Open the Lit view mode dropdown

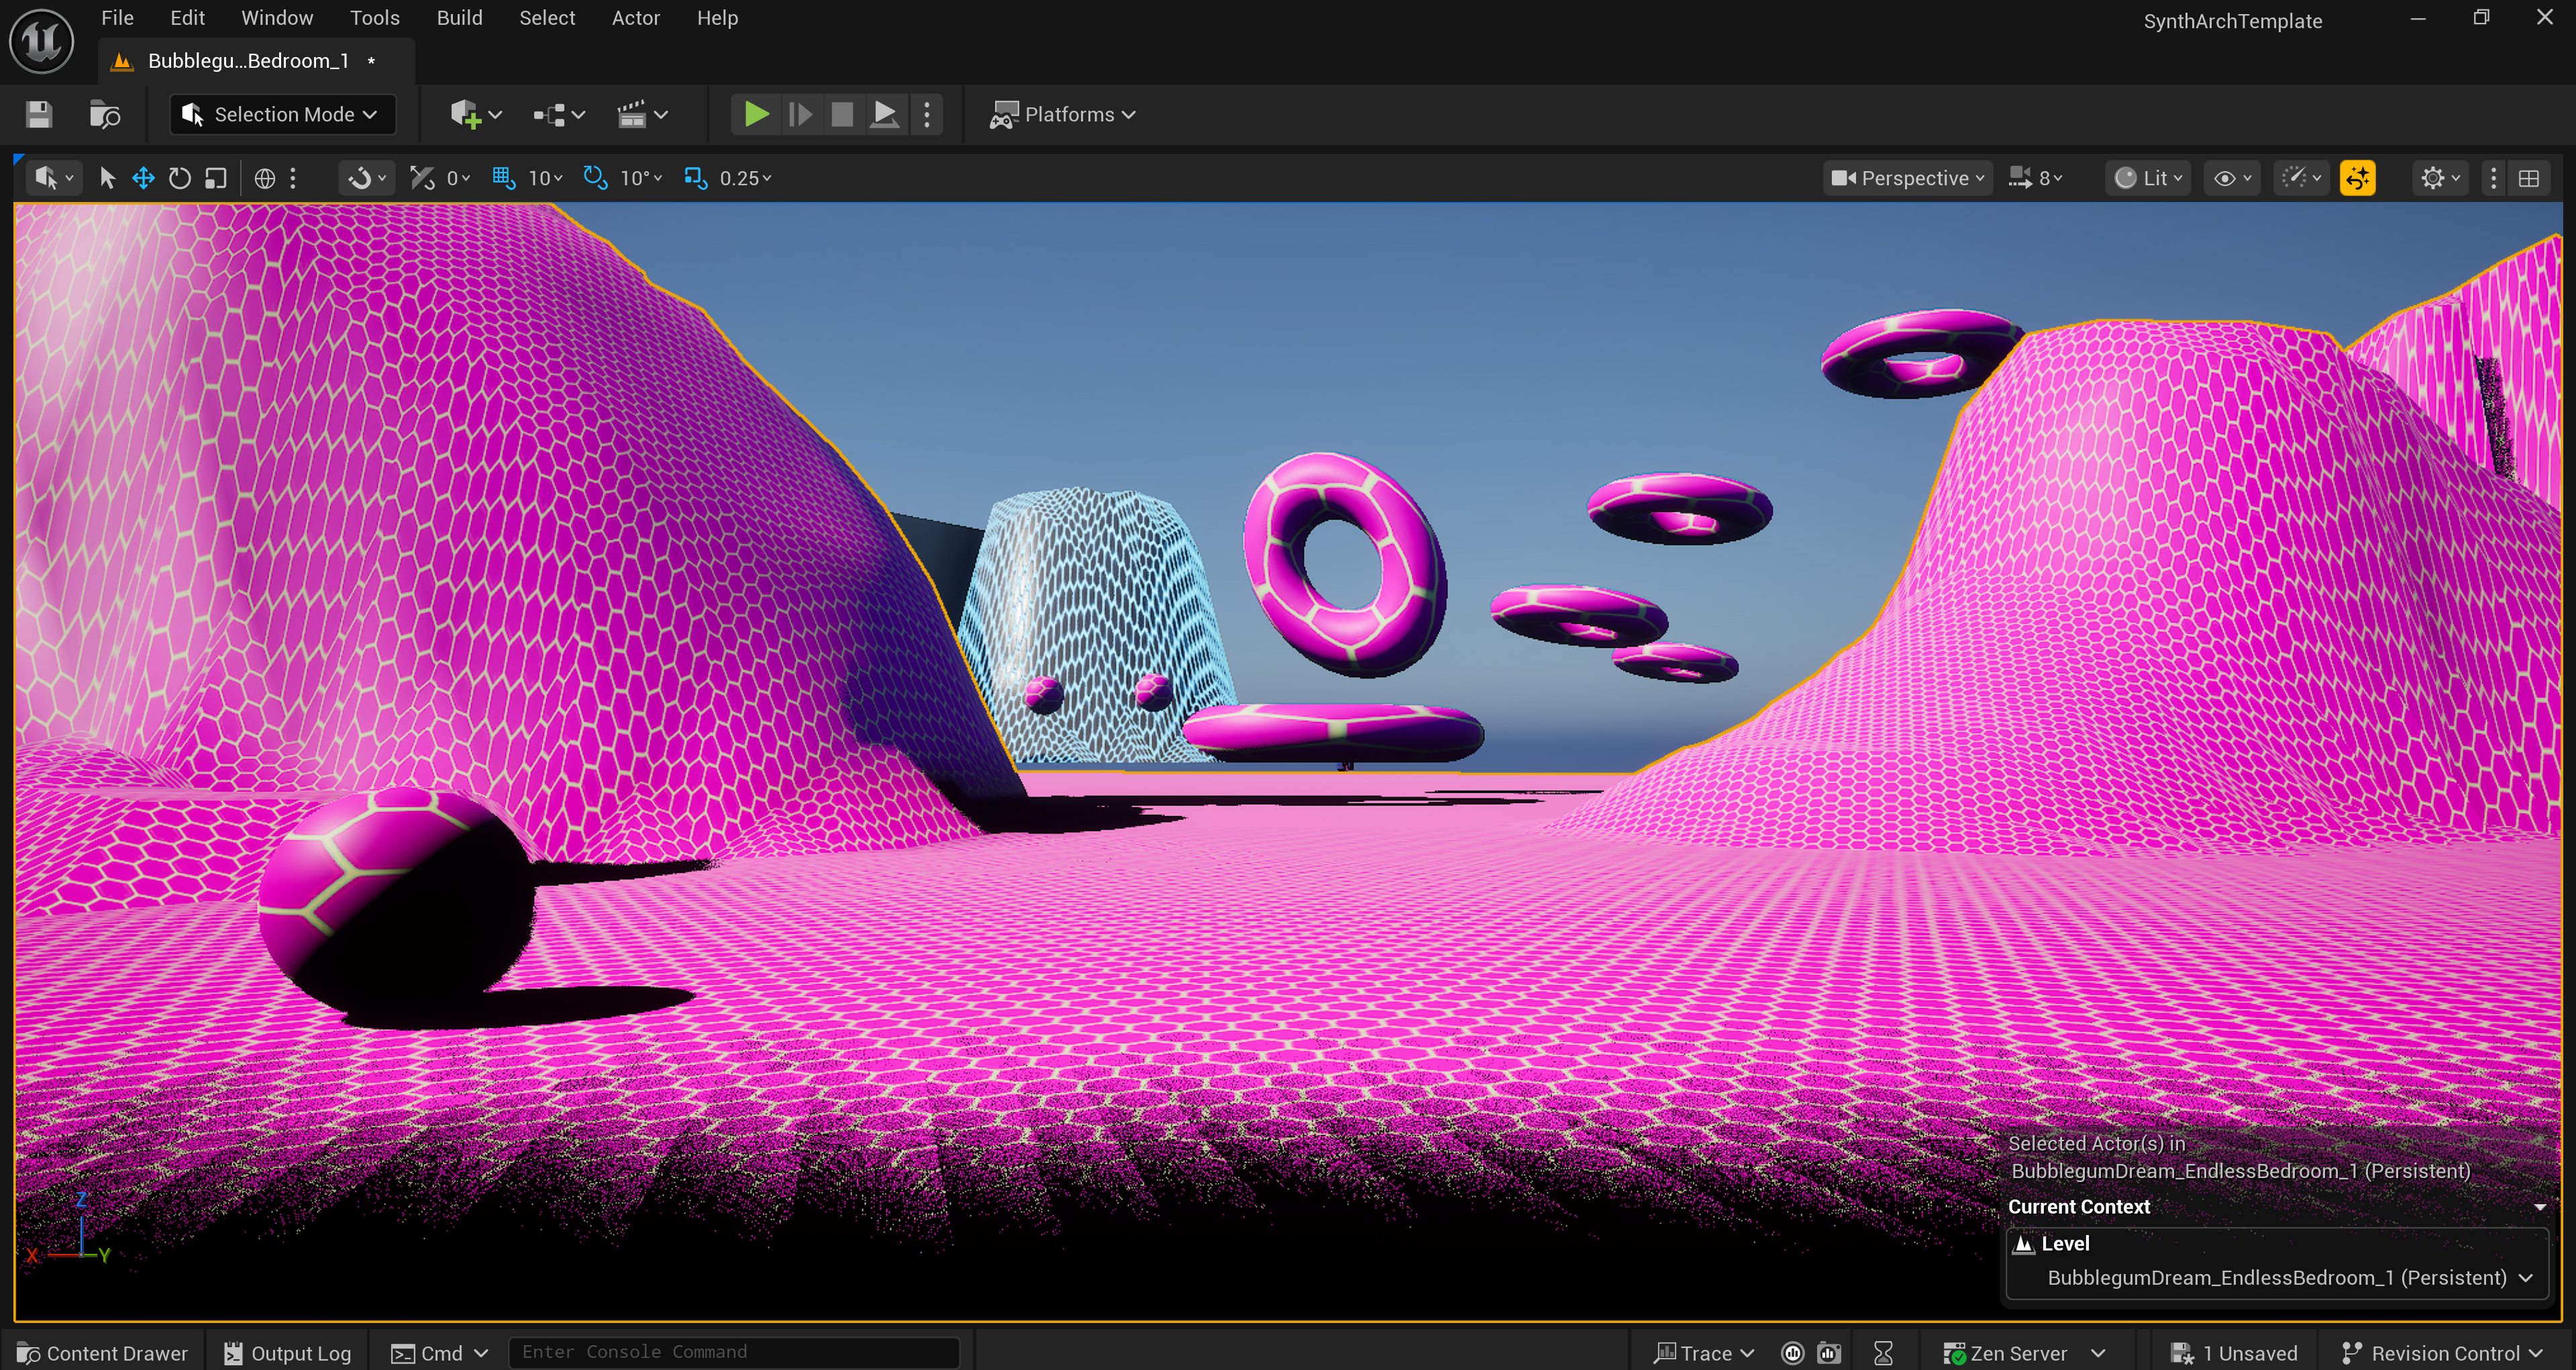(2147, 178)
